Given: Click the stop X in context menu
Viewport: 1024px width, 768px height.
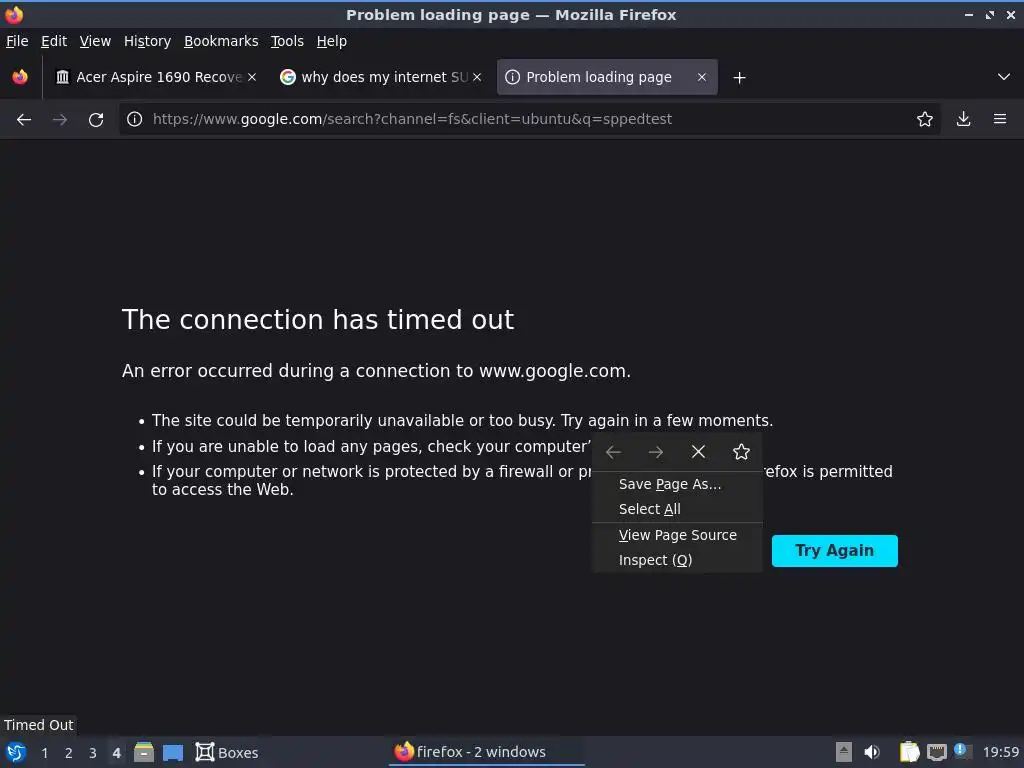Looking at the screenshot, I should point(698,452).
